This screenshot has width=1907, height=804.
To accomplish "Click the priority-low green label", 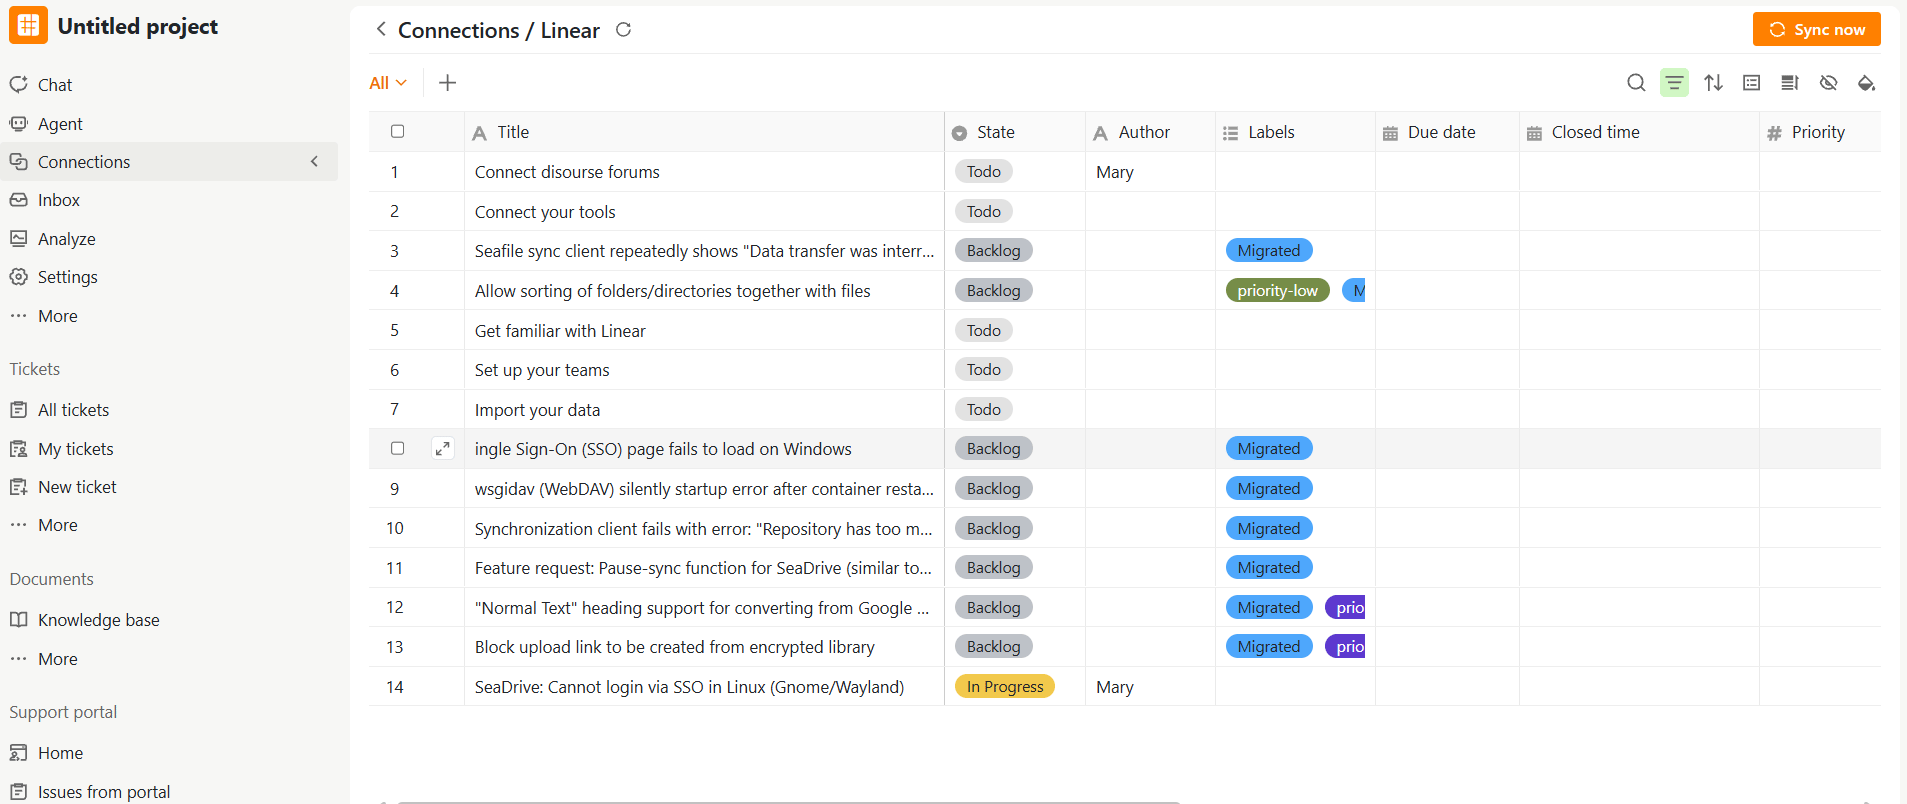I will pyautogui.click(x=1277, y=290).
